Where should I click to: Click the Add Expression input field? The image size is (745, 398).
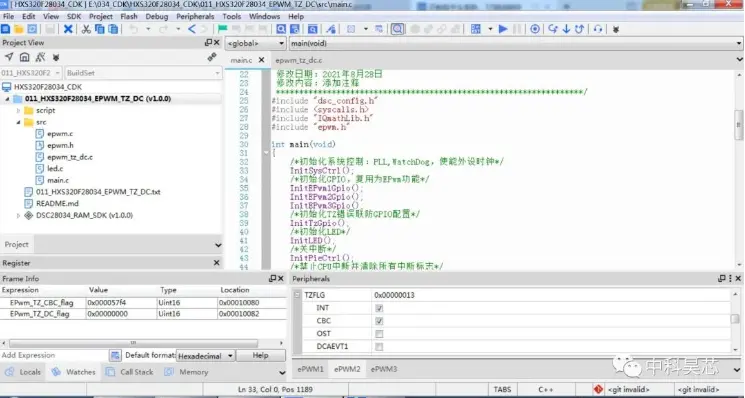pyautogui.click(x=54, y=355)
